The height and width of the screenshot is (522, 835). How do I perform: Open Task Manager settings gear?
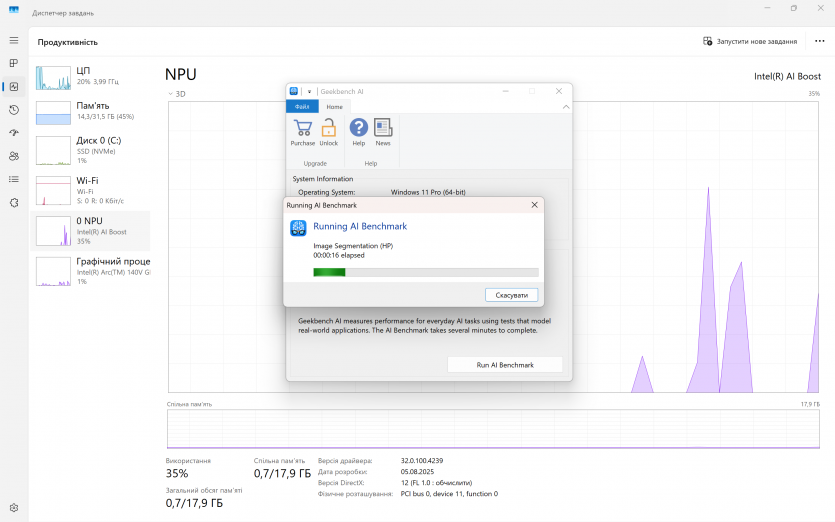point(14,507)
